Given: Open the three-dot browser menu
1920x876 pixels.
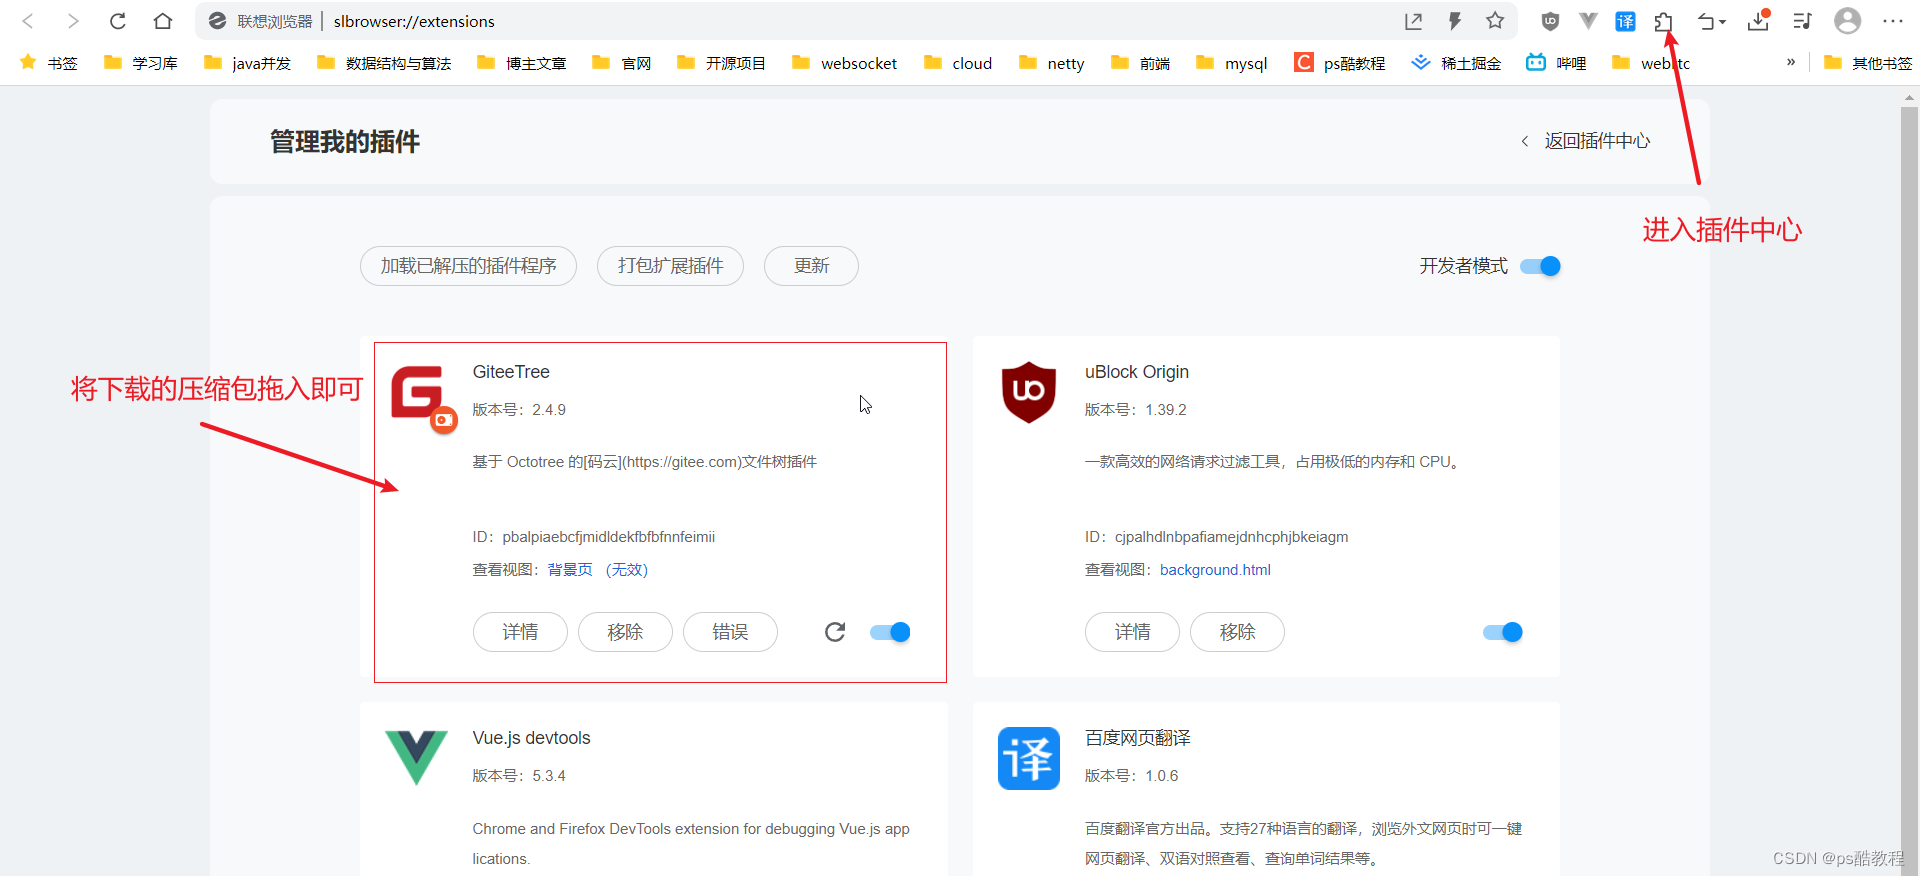Looking at the screenshot, I should (x=1893, y=21).
